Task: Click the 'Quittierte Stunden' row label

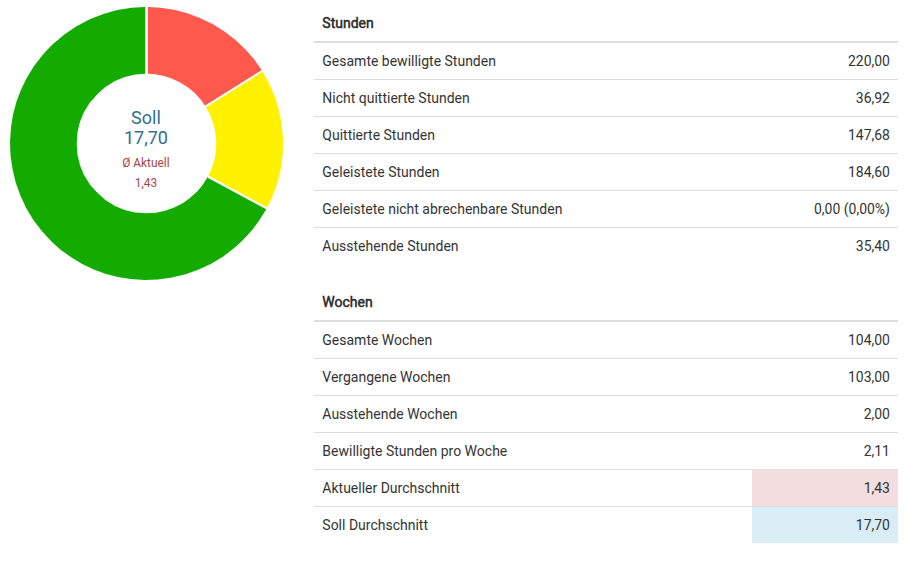Action: click(x=378, y=135)
